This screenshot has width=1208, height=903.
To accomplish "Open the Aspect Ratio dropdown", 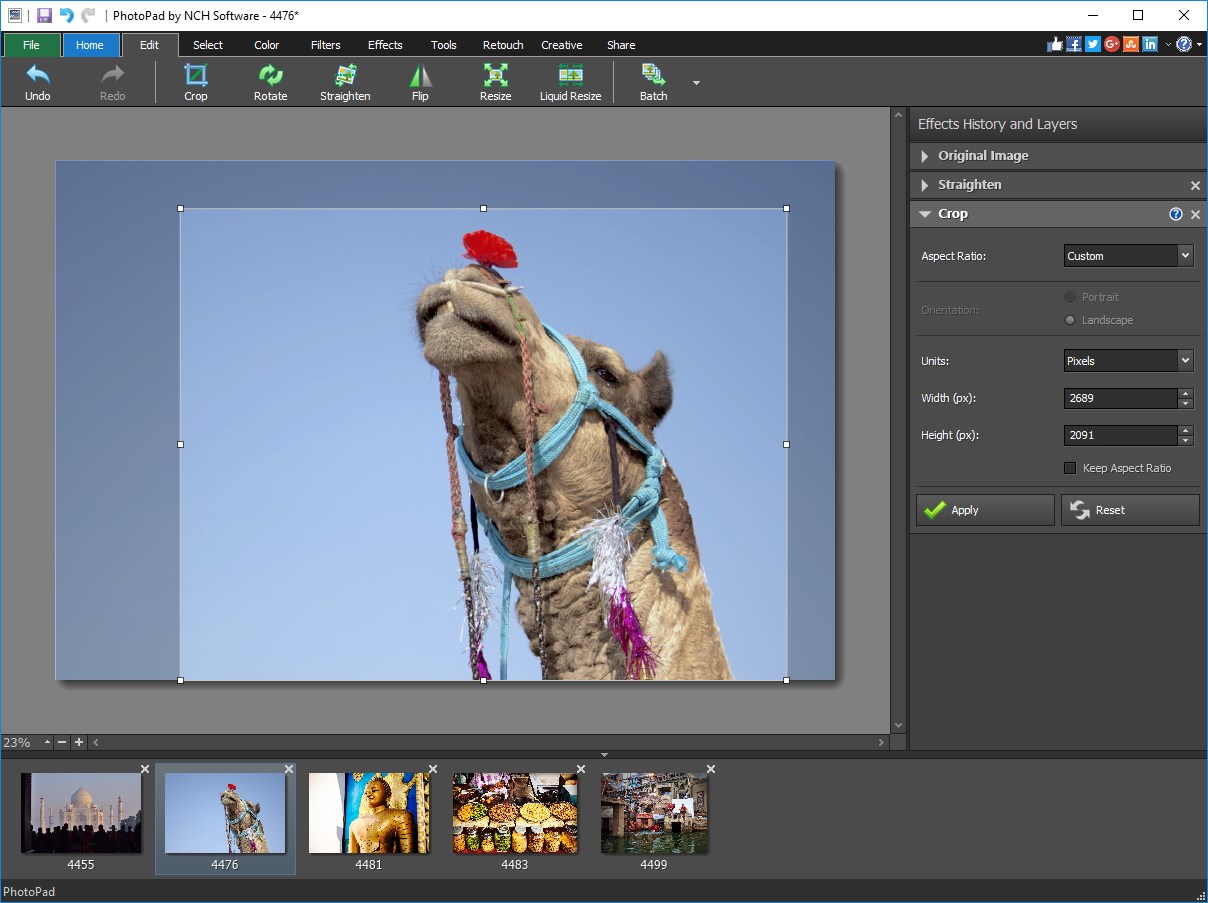I will point(1128,255).
